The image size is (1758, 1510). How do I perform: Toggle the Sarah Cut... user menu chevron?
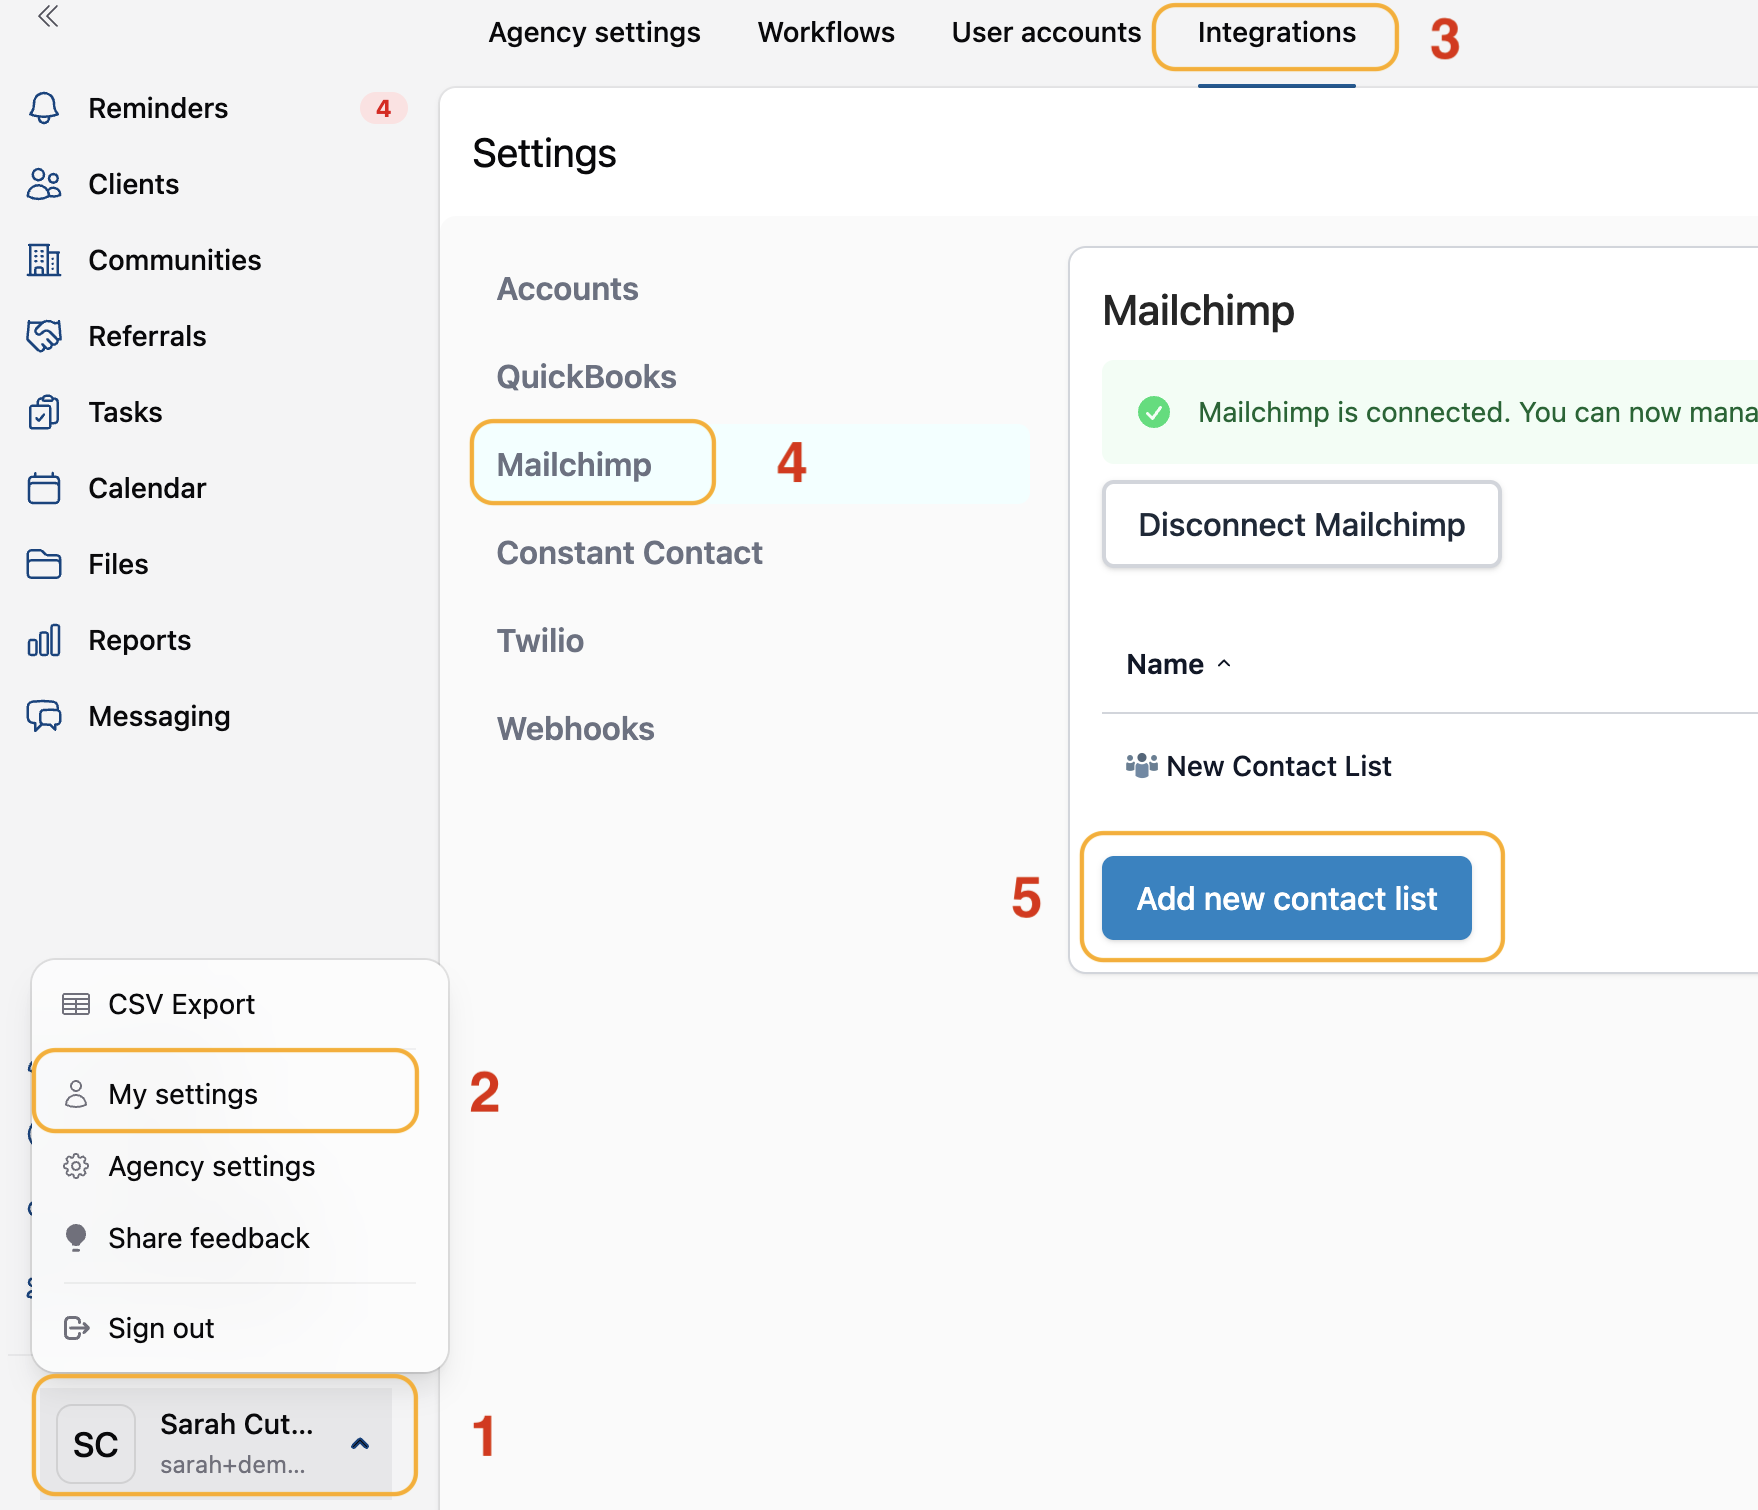pyautogui.click(x=360, y=1443)
